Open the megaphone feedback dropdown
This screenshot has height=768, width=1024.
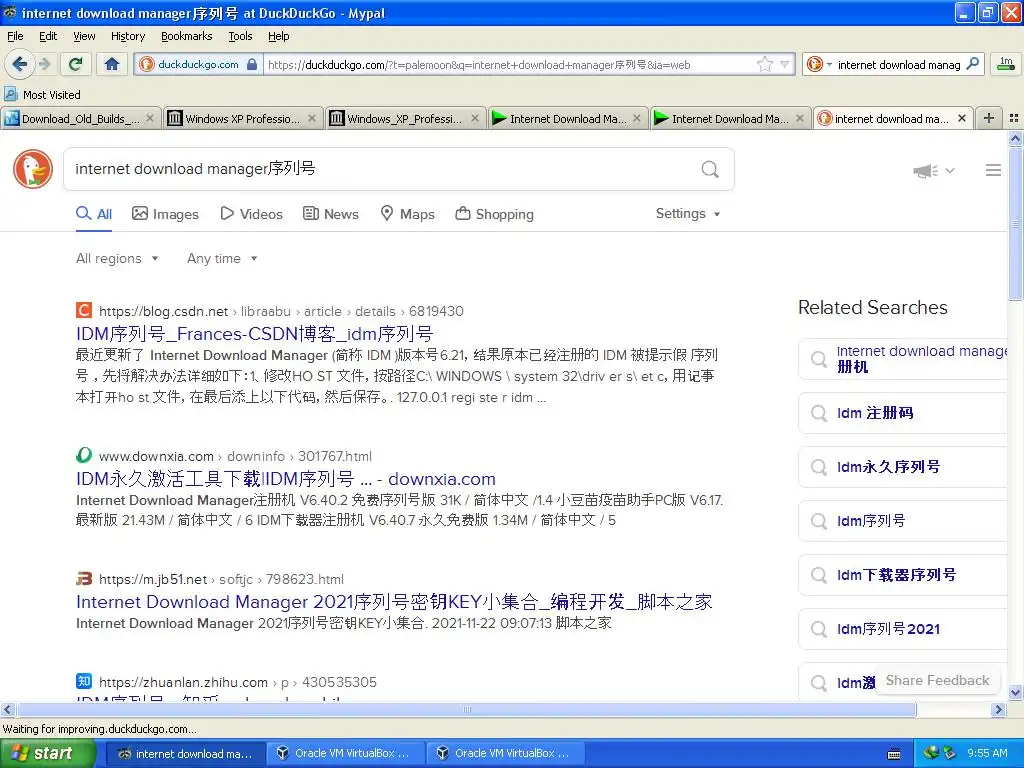pyautogui.click(x=934, y=170)
